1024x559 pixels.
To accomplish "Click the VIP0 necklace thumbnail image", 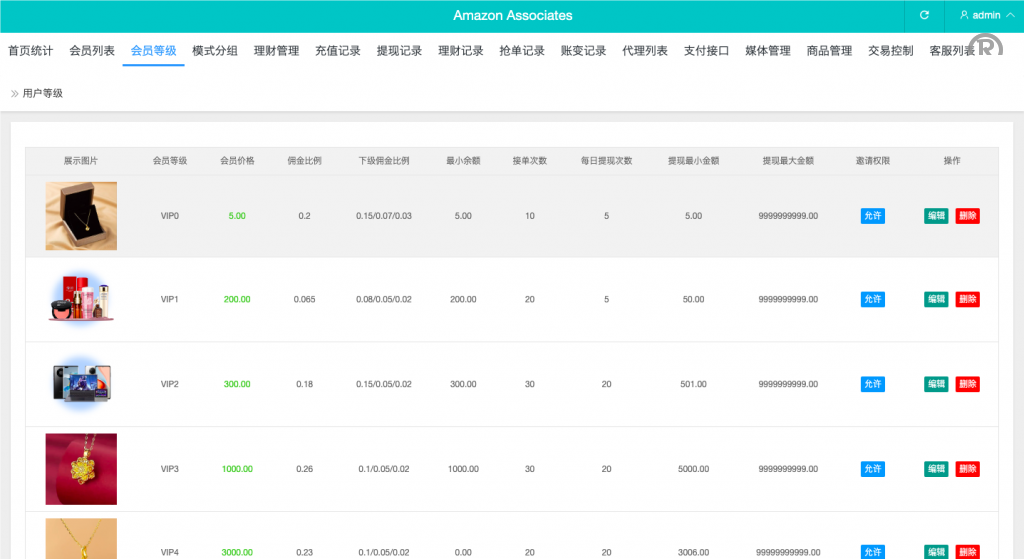I will coord(81,216).
